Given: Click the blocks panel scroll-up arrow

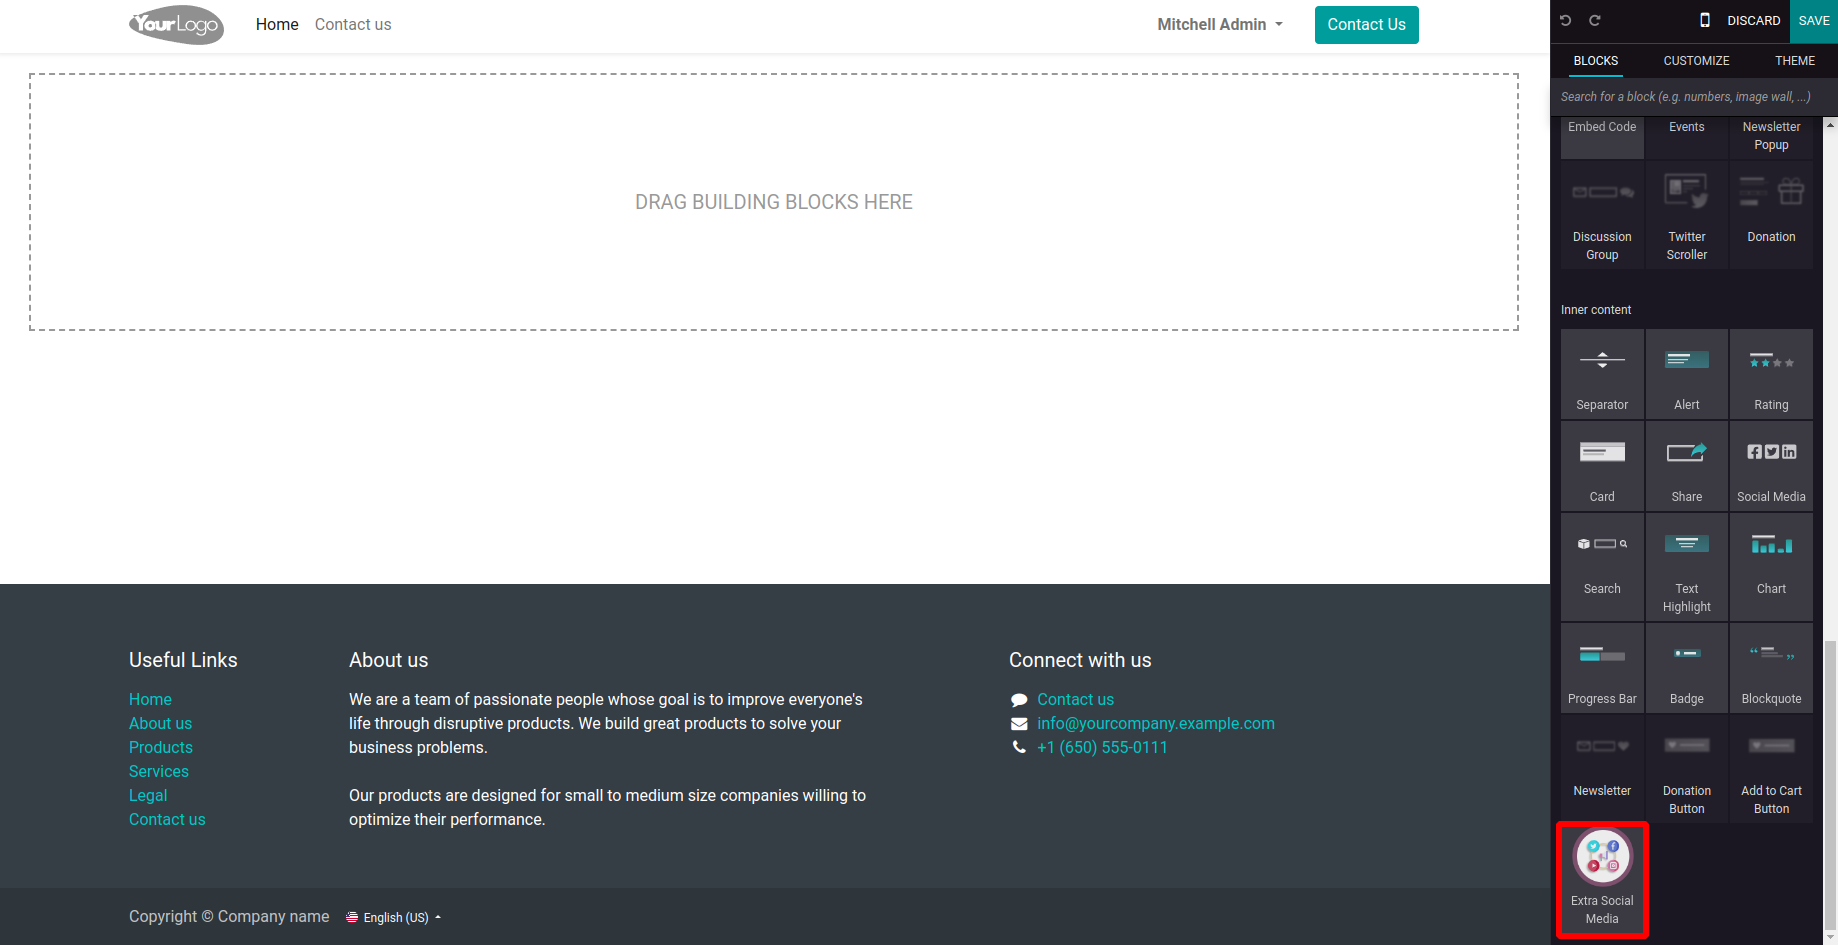Looking at the screenshot, I should point(1830,125).
